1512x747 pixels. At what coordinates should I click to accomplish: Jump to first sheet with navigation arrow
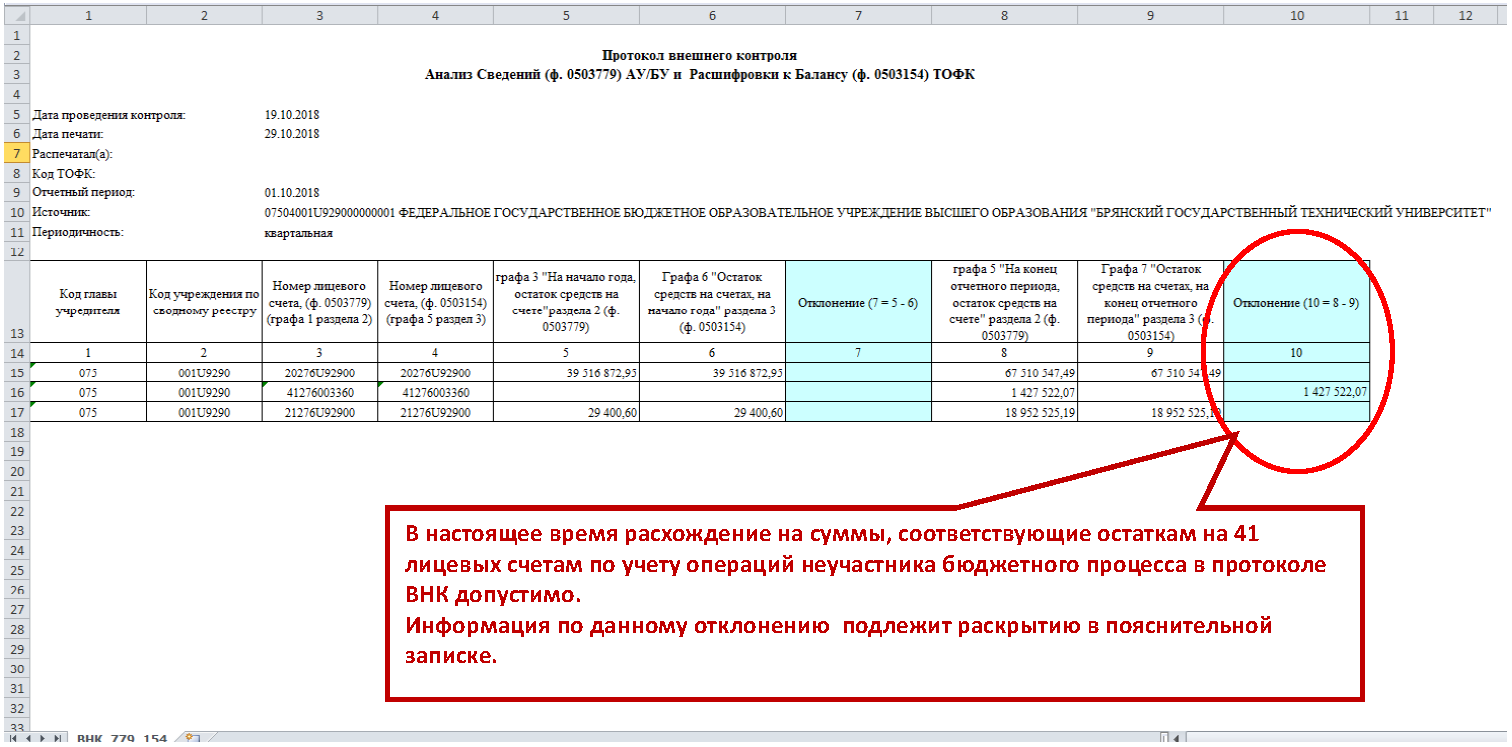pyautogui.click(x=13, y=739)
